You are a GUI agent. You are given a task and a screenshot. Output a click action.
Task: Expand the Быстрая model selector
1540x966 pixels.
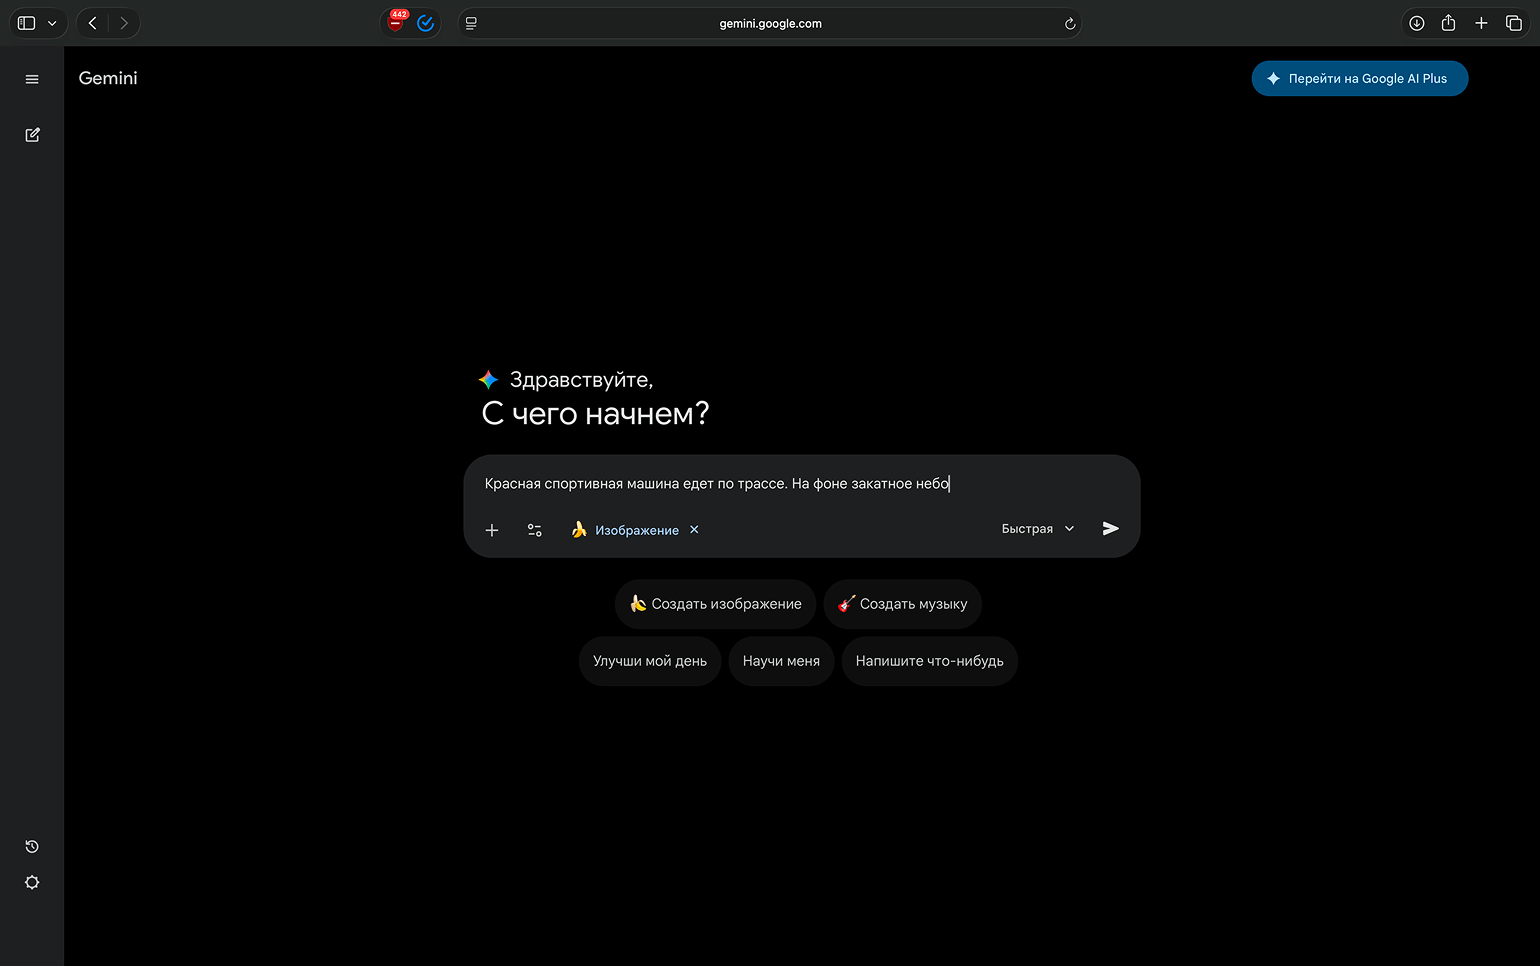[x=1038, y=529]
